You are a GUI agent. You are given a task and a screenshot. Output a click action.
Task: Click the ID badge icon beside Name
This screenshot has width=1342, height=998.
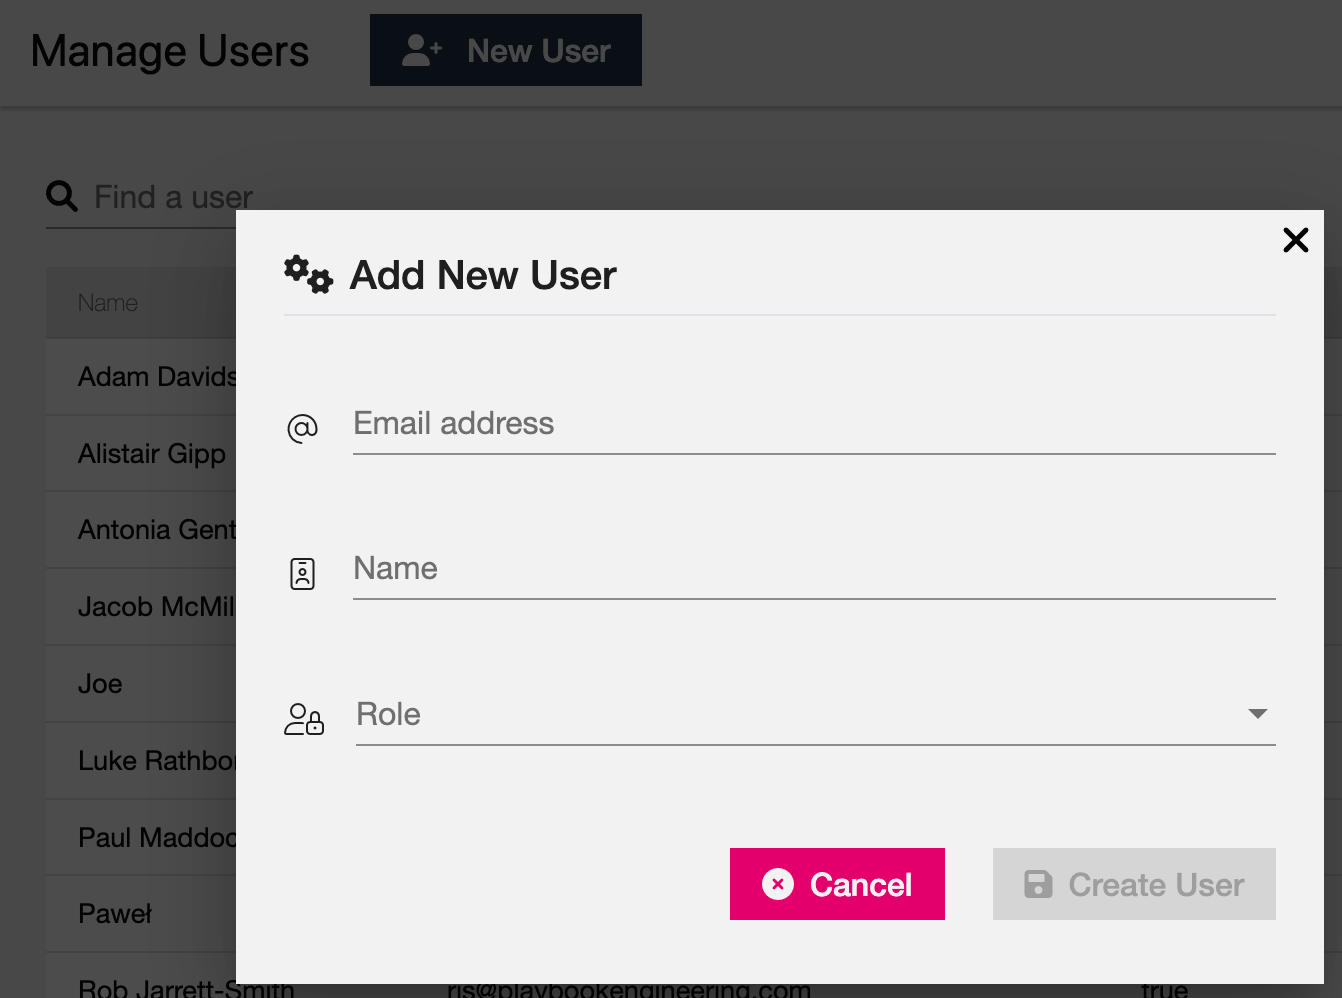tap(302, 573)
